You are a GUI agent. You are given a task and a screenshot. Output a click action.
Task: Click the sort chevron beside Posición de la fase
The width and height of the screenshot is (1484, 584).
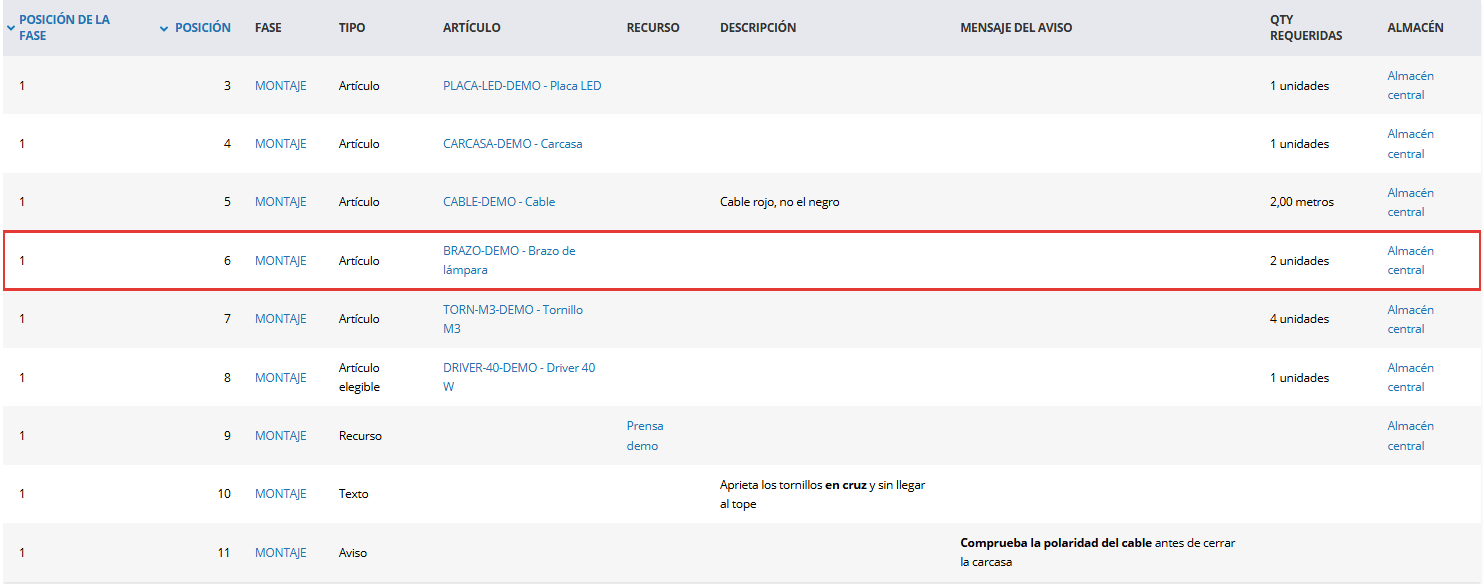(x=11, y=28)
